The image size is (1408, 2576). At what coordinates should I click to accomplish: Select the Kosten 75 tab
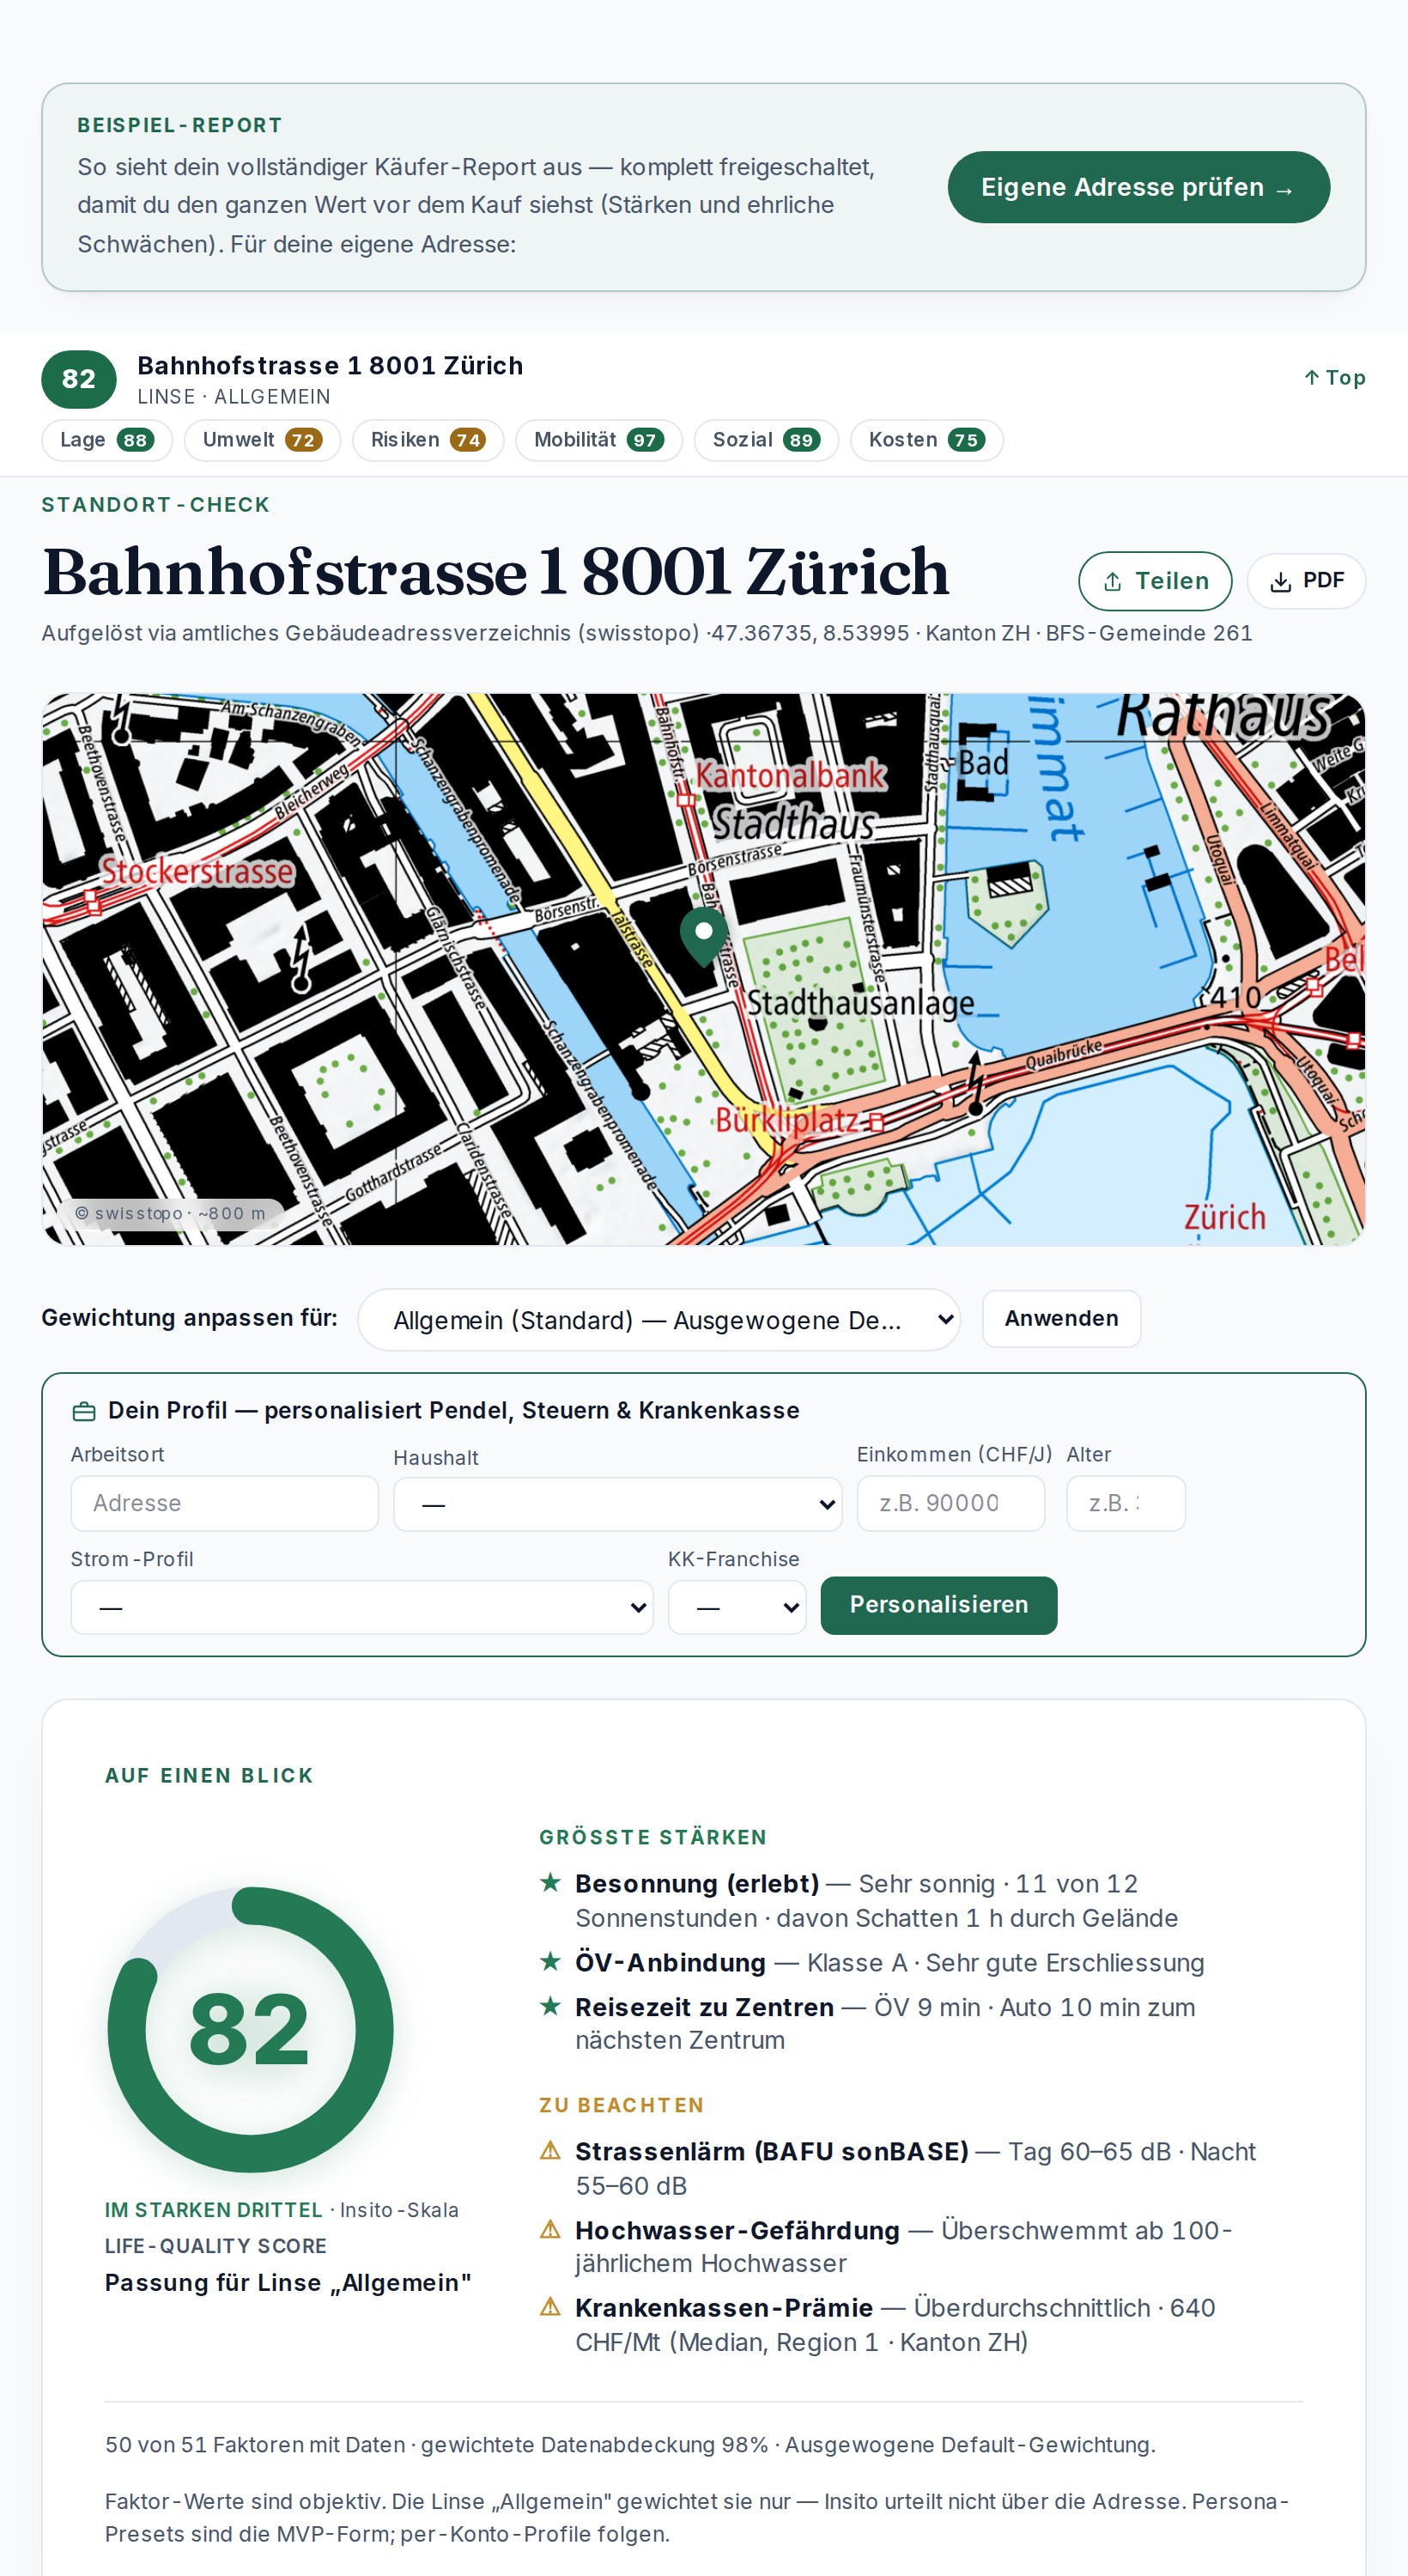point(926,440)
